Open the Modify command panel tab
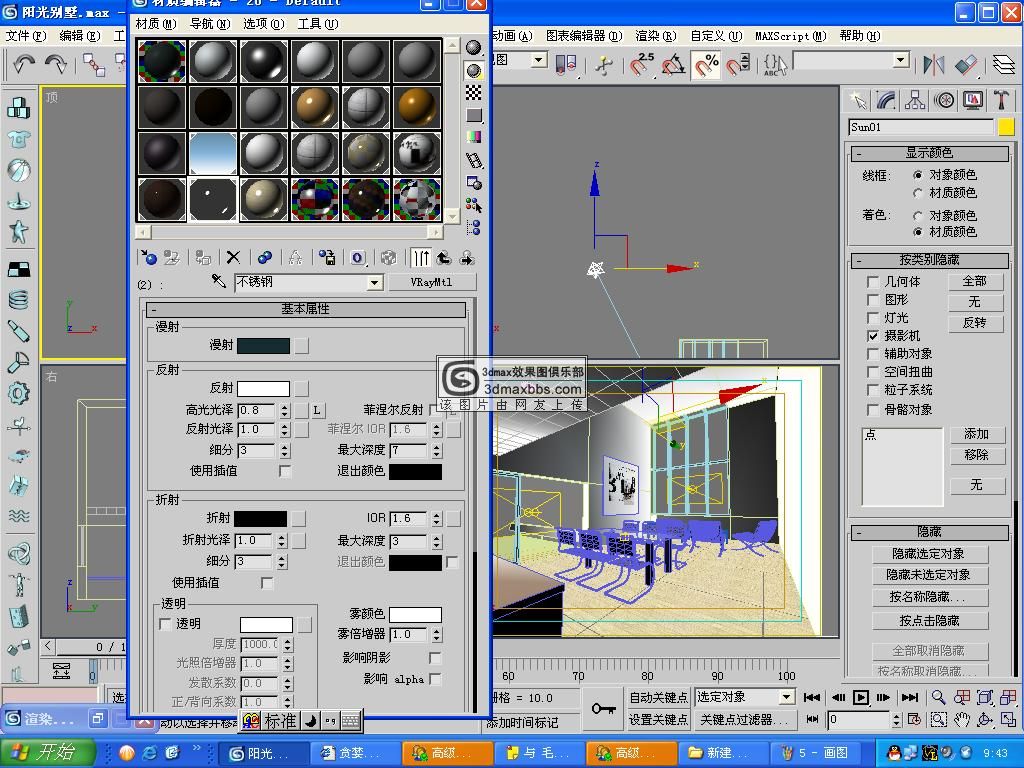The width and height of the screenshot is (1024, 768). coord(886,100)
